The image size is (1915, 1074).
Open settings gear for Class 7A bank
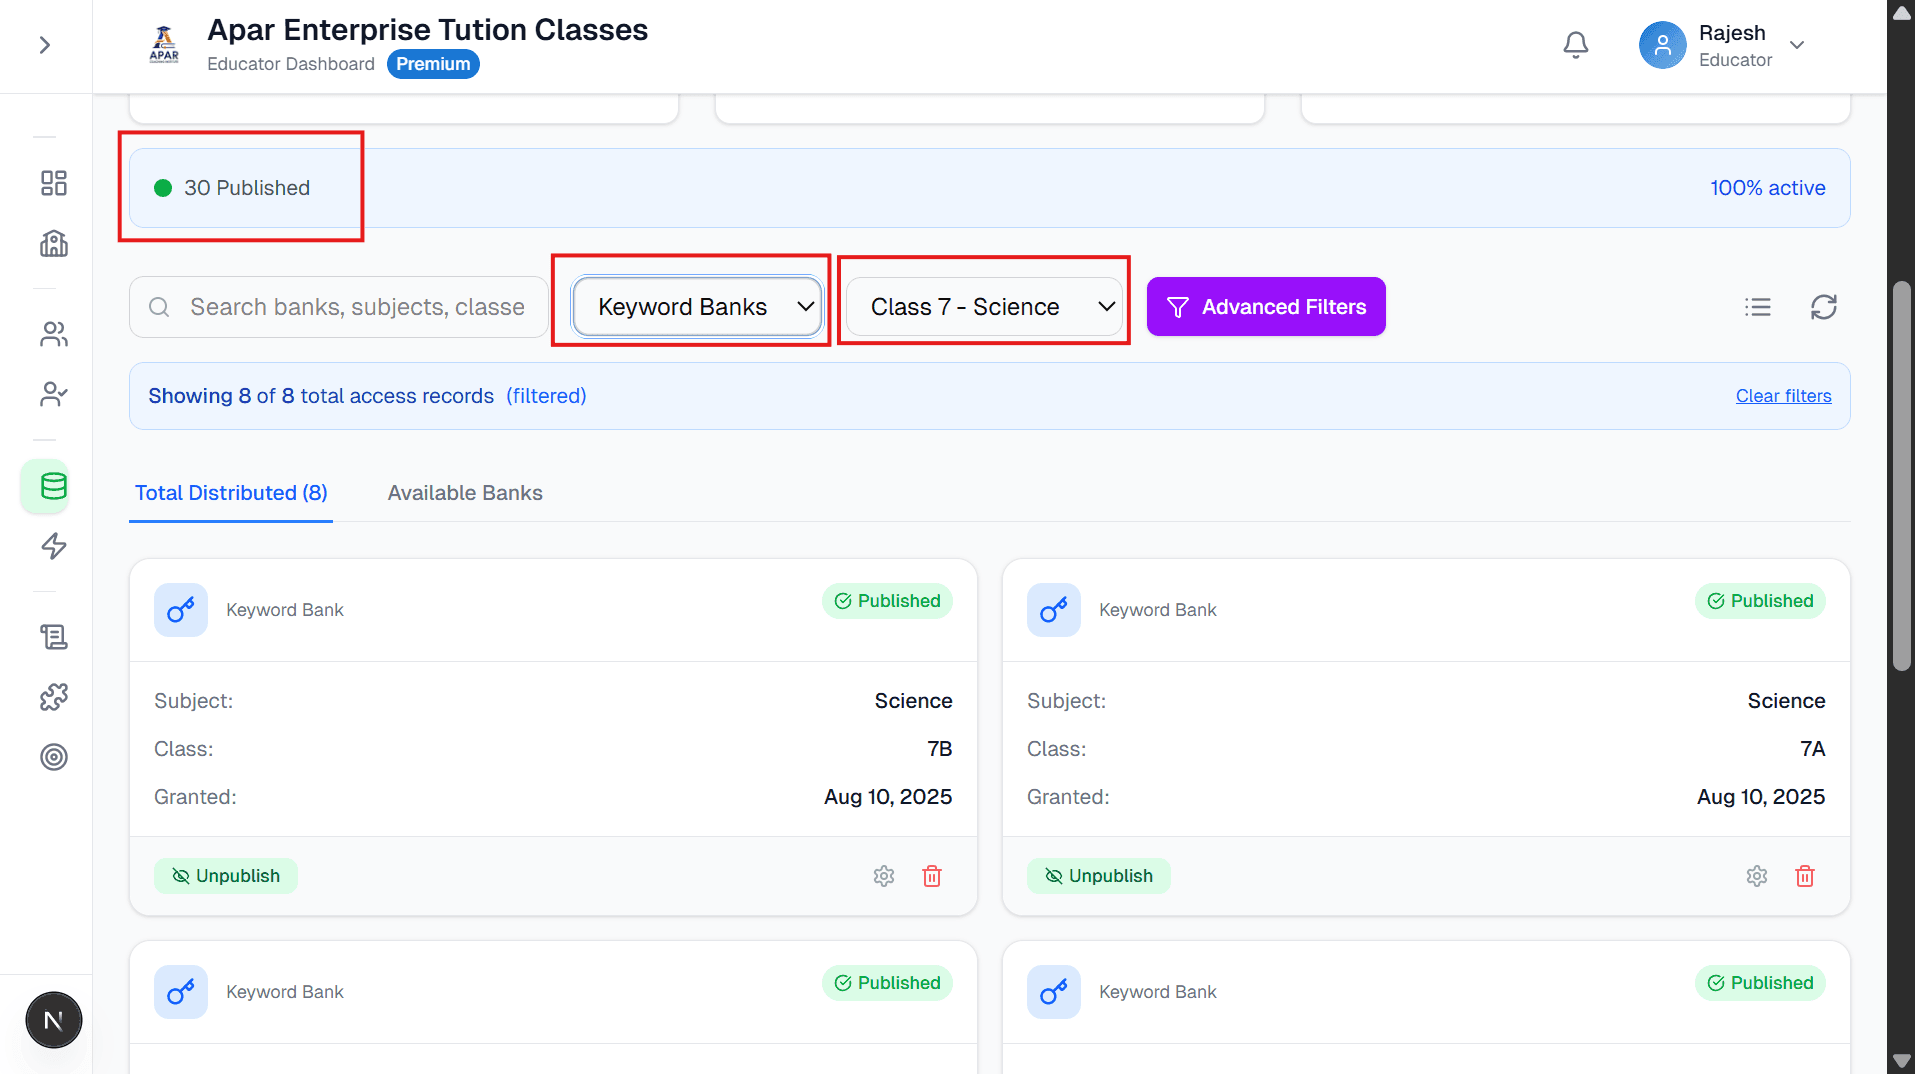(1757, 876)
